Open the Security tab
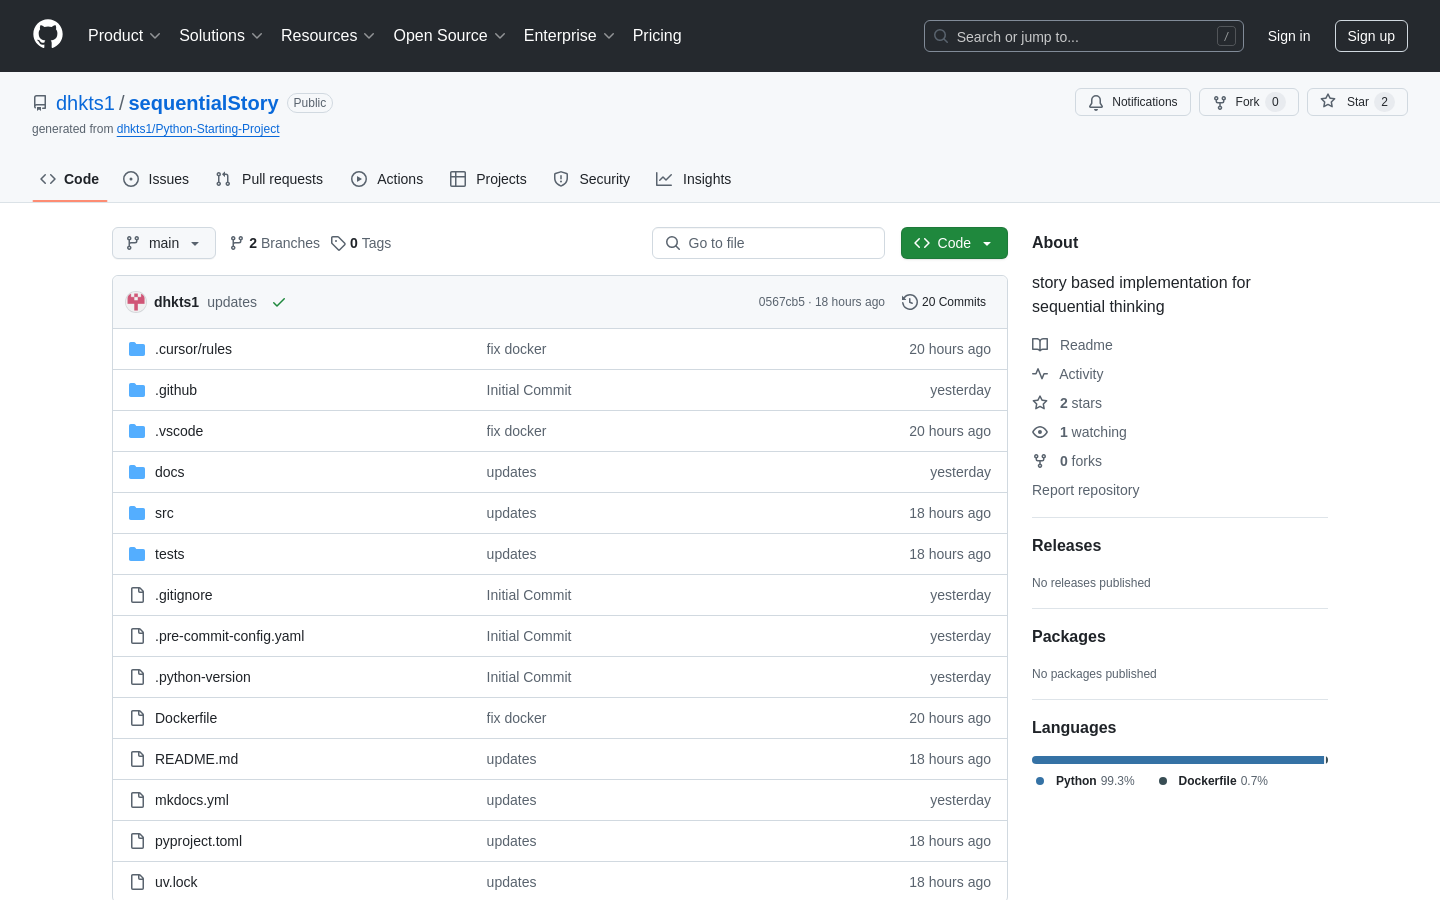1440x900 pixels. click(592, 179)
